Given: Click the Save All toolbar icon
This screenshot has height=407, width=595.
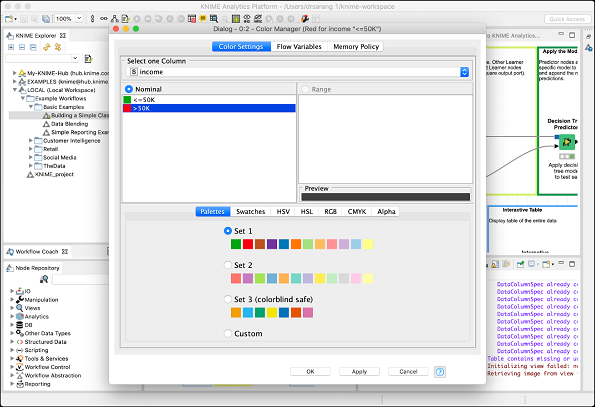Looking at the screenshot, I should click(46, 19).
